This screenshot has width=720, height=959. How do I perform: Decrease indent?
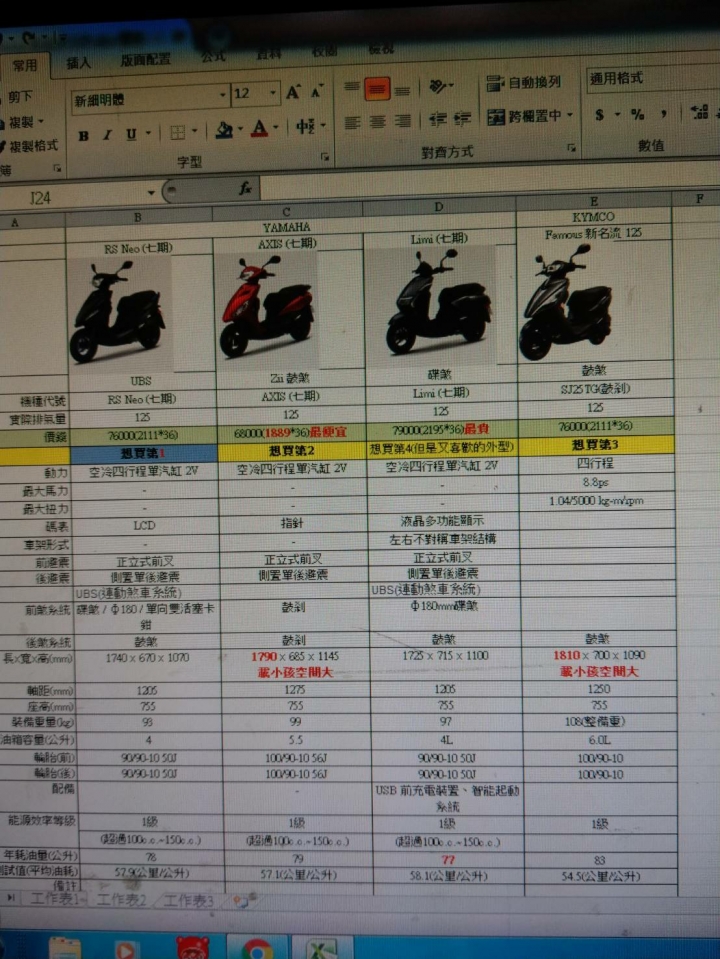(x=437, y=120)
